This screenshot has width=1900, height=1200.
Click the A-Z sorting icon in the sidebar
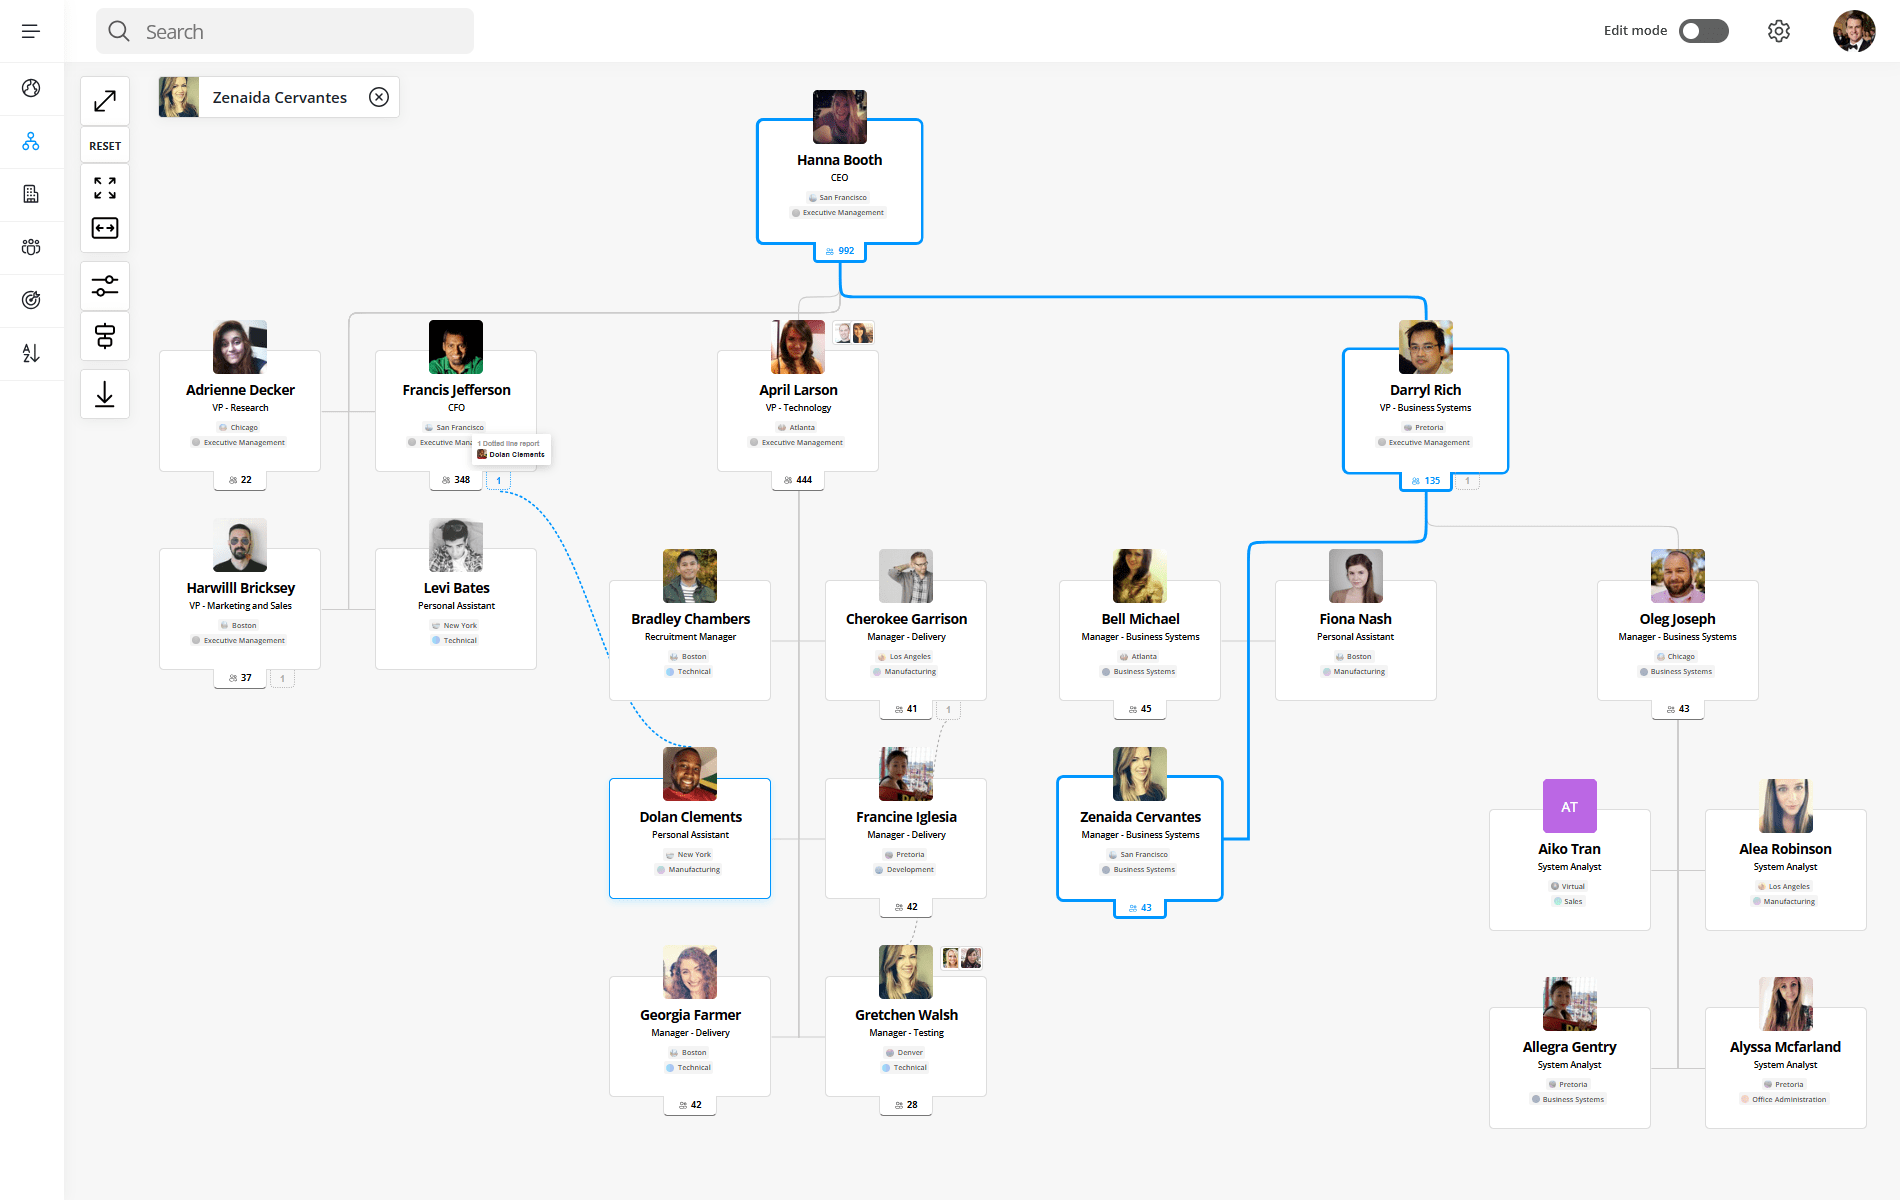coord(31,353)
